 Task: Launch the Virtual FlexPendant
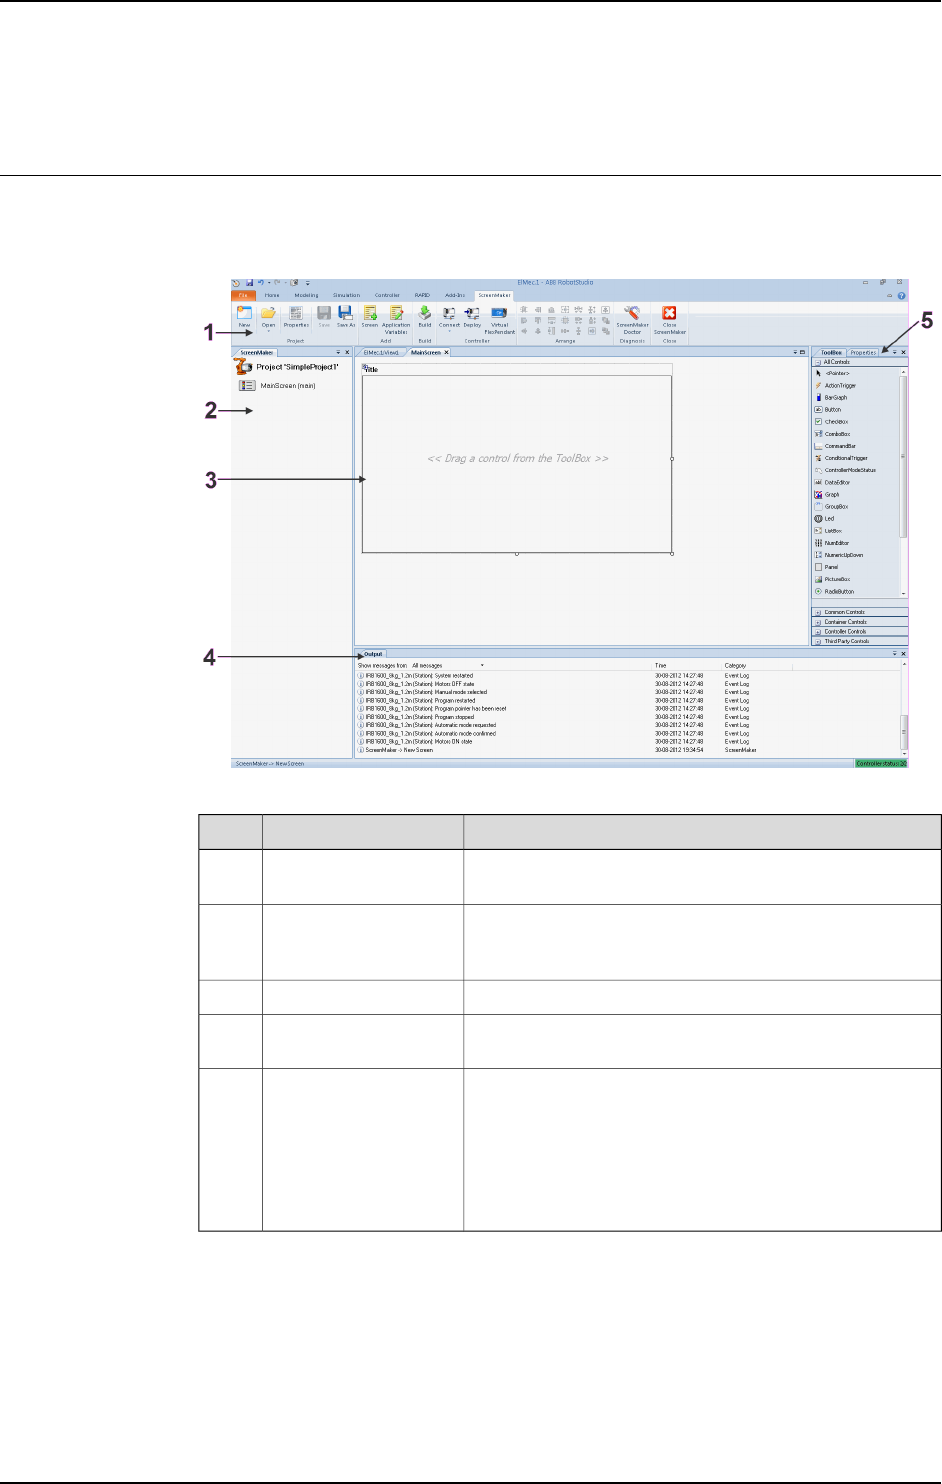(x=499, y=320)
